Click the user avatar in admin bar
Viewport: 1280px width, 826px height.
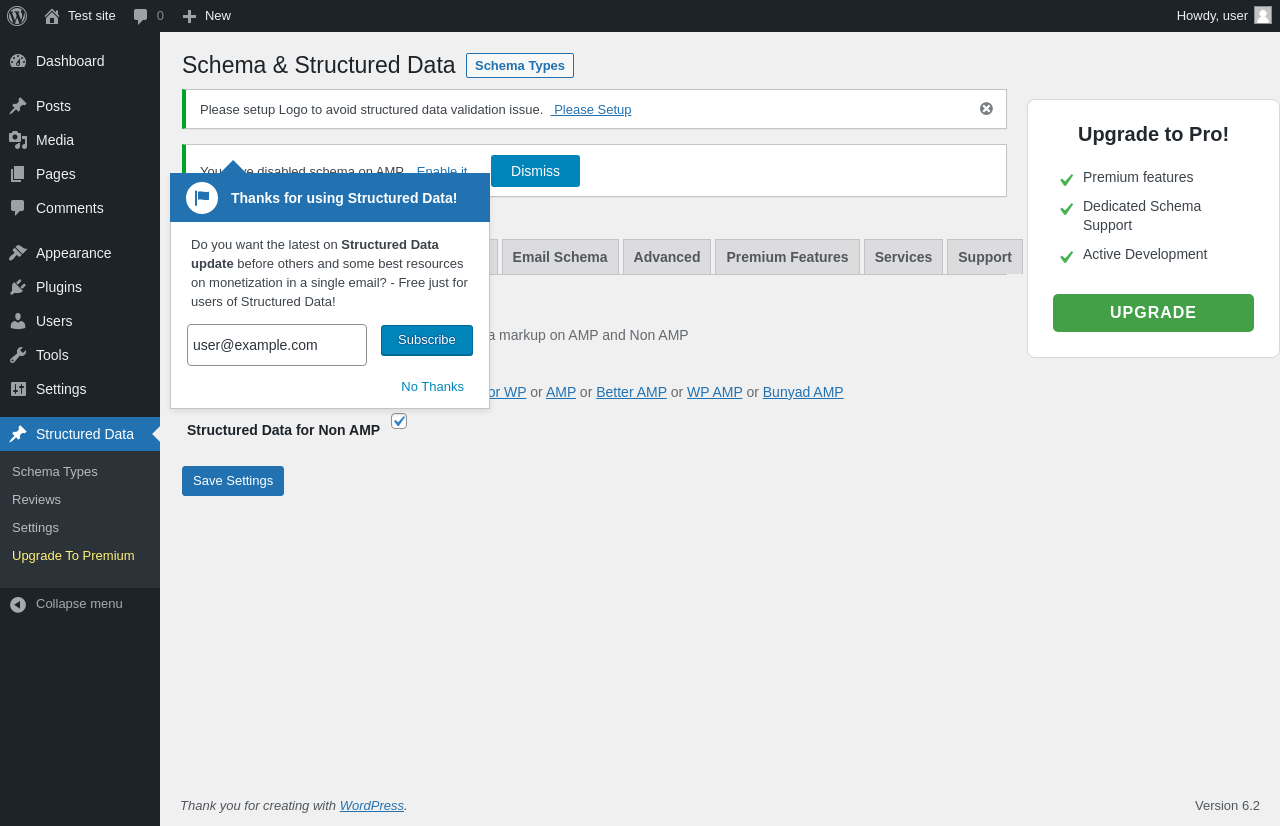pos(1263,15)
